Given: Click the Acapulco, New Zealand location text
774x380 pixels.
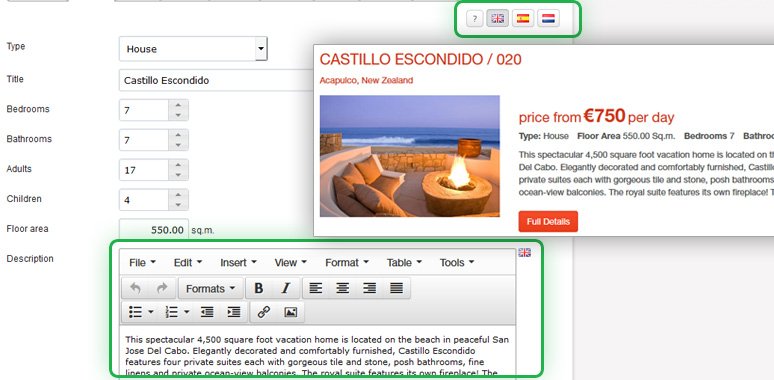Looking at the screenshot, I should pyautogui.click(x=366, y=80).
